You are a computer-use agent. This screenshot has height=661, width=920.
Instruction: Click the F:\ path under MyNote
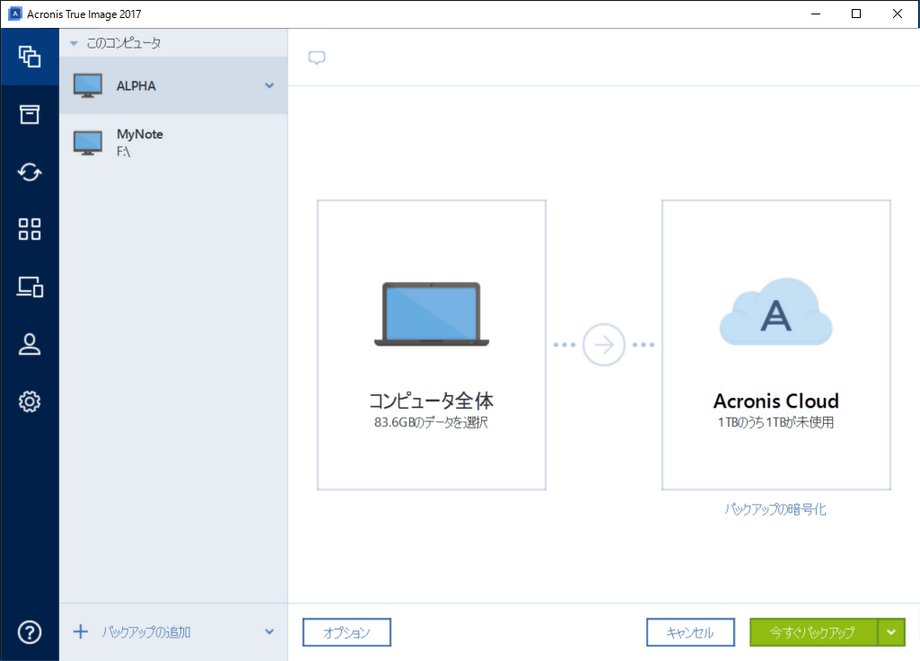pyautogui.click(x=123, y=152)
